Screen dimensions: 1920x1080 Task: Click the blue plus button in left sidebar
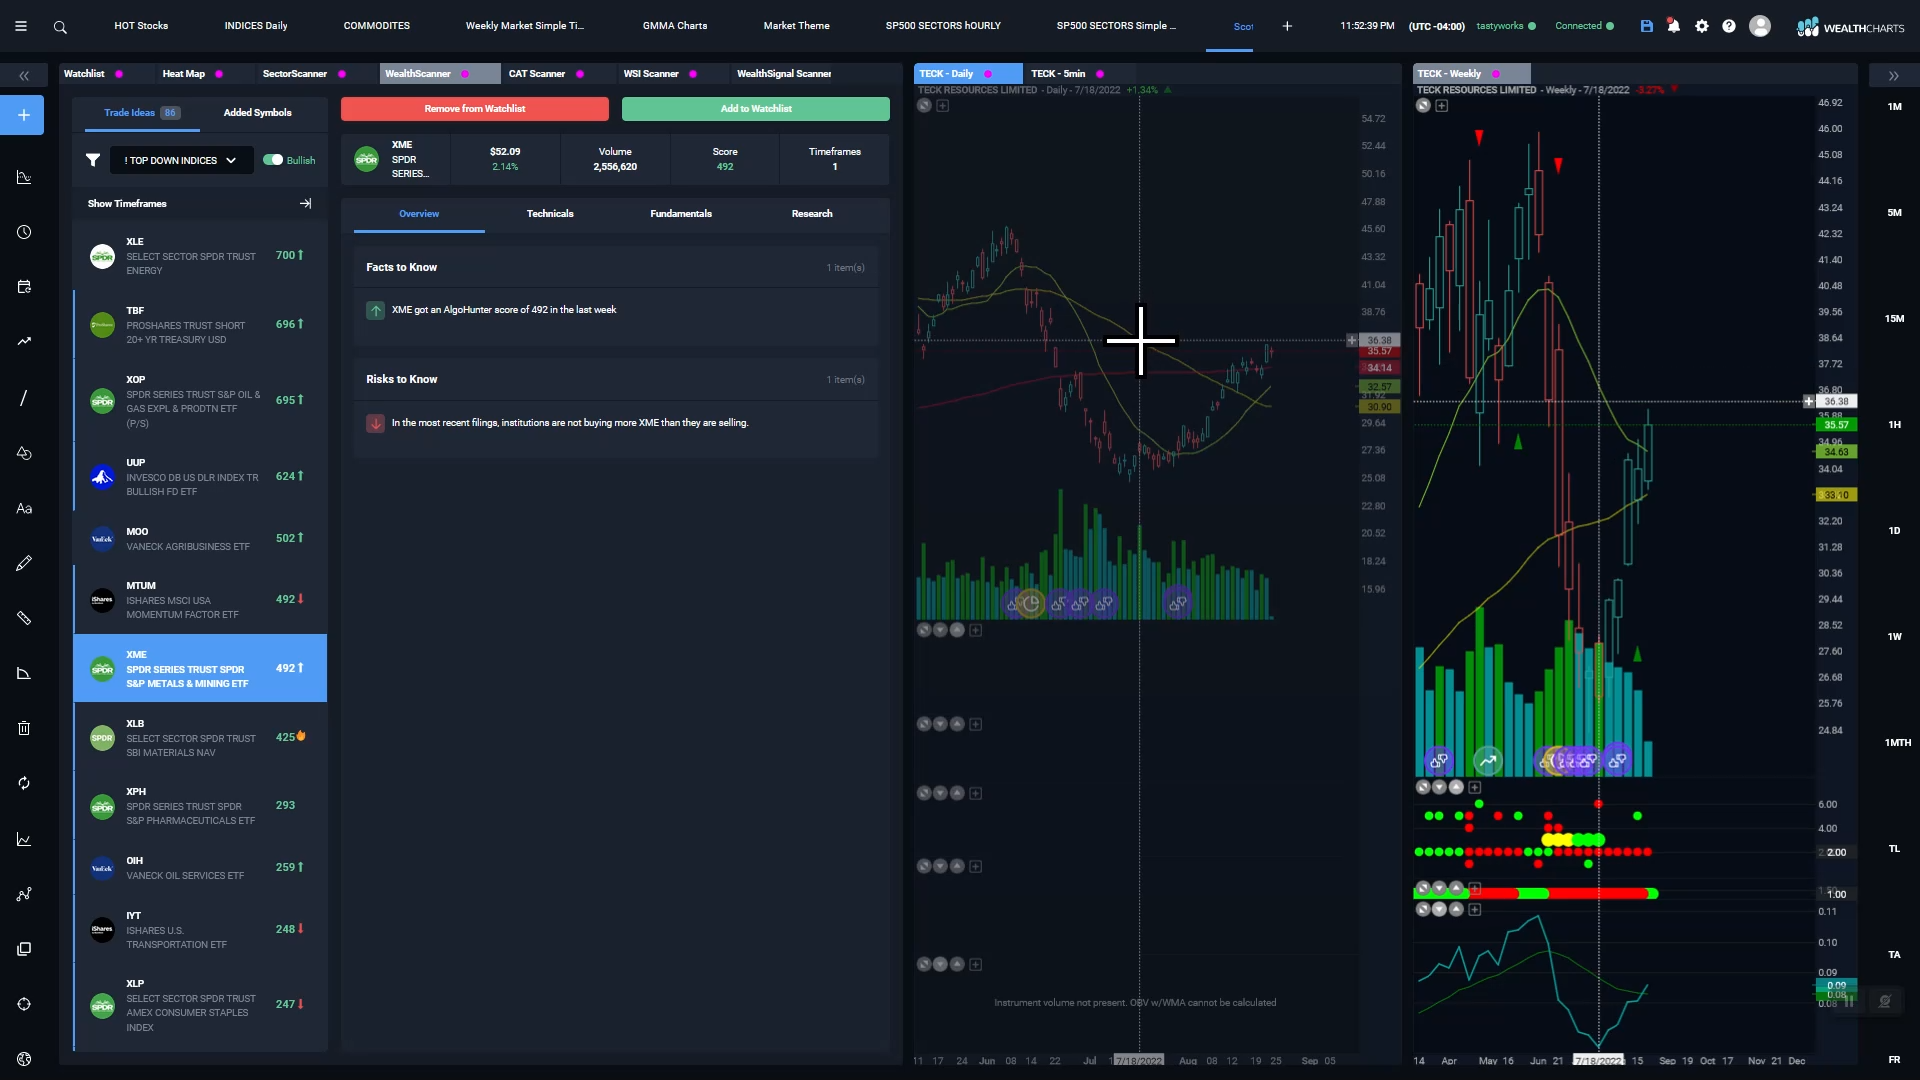click(24, 115)
